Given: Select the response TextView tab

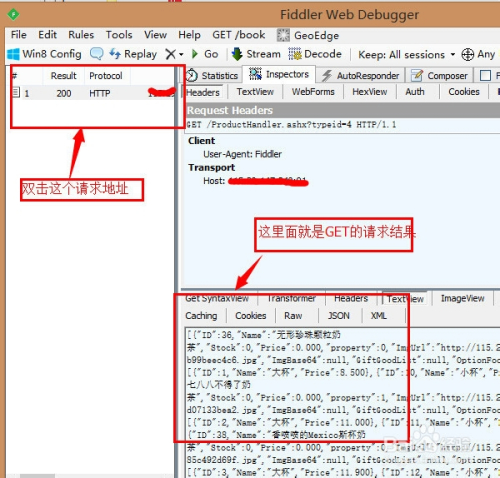Looking at the screenshot, I should click(x=405, y=299).
